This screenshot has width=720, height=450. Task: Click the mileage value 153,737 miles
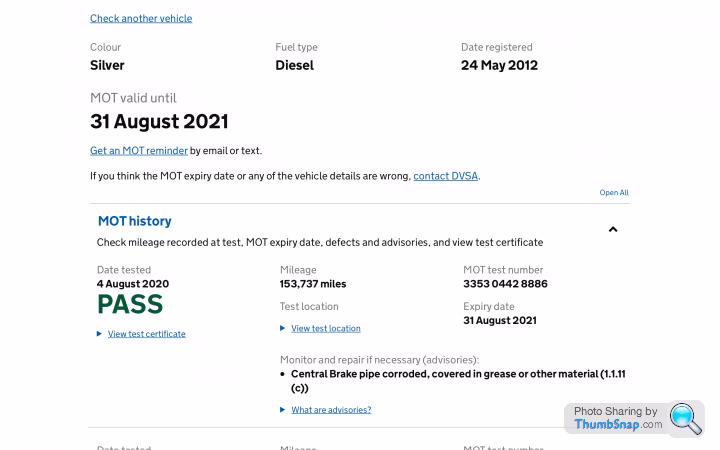pos(313,284)
